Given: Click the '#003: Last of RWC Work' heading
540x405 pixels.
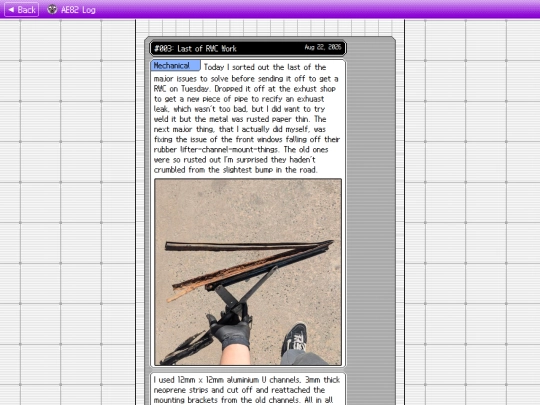Looking at the screenshot, I should (195, 49).
